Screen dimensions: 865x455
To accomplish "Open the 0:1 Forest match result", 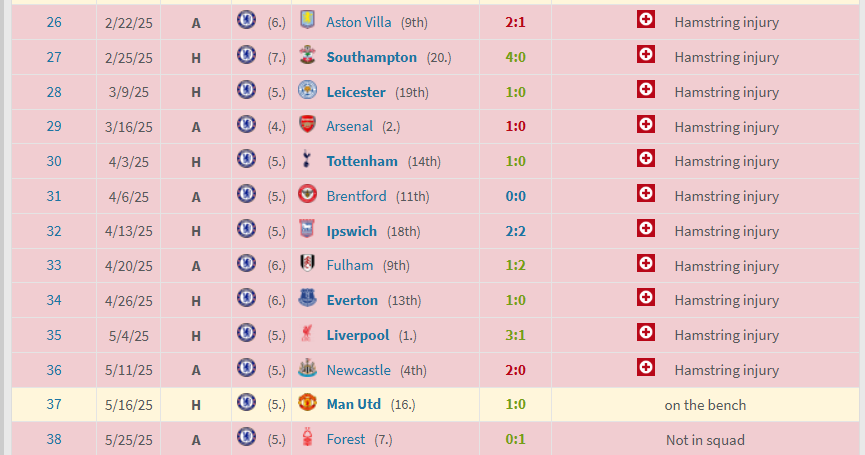I will (515, 440).
